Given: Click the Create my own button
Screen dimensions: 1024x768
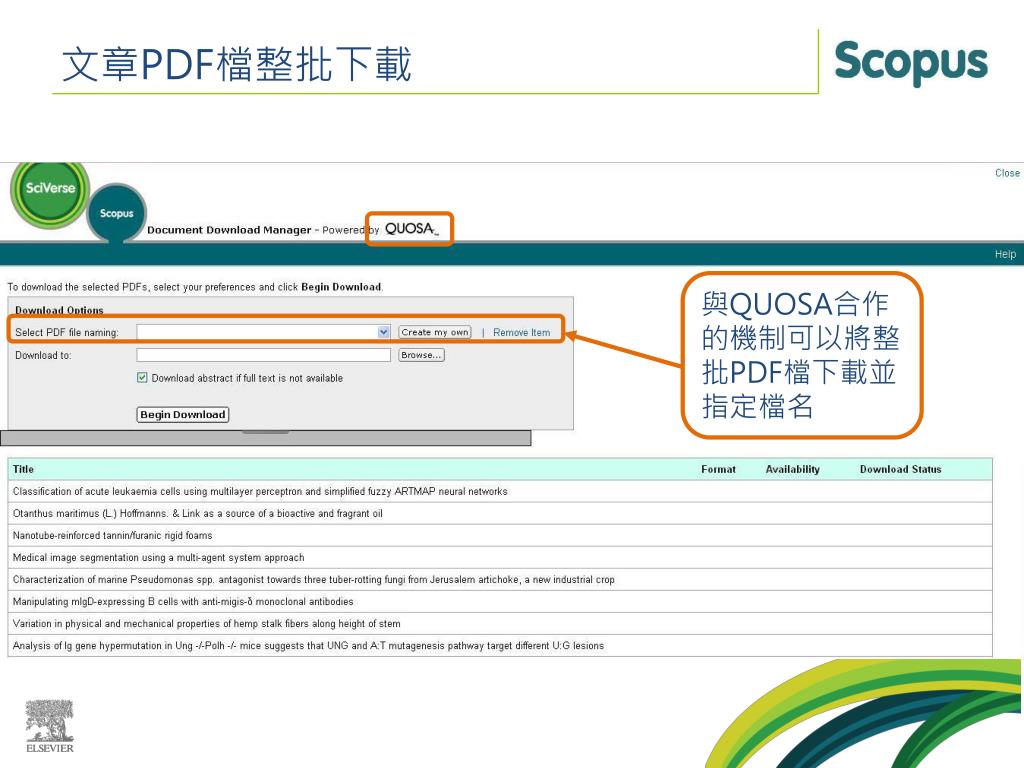Looking at the screenshot, I should click(x=435, y=332).
